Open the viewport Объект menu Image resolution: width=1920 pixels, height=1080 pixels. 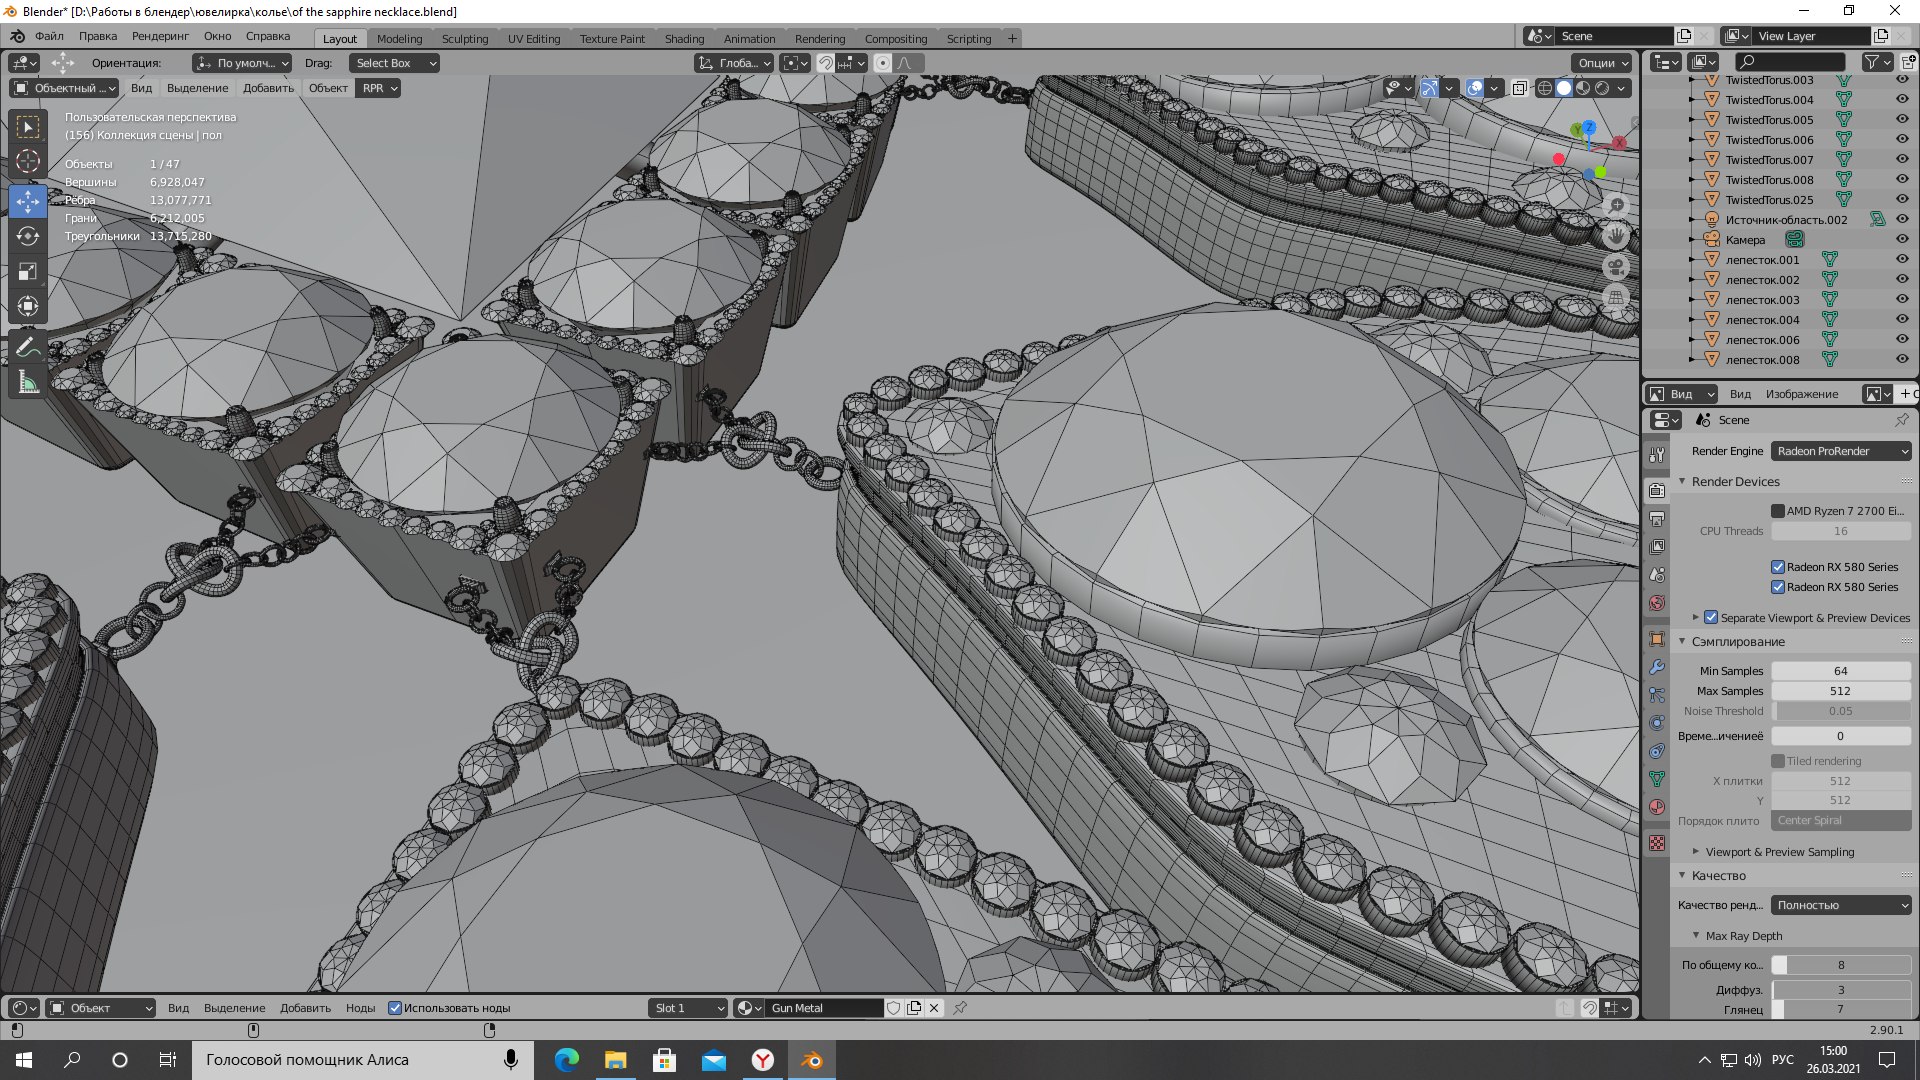(x=328, y=88)
